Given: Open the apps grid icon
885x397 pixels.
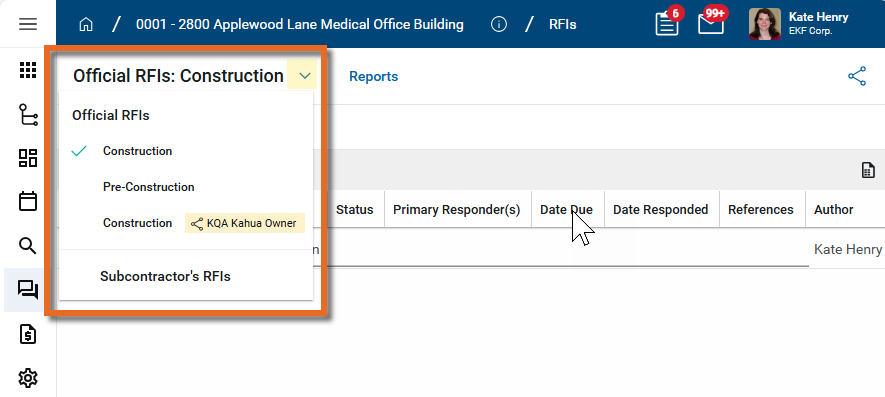Looking at the screenshot, I should 28,70.
